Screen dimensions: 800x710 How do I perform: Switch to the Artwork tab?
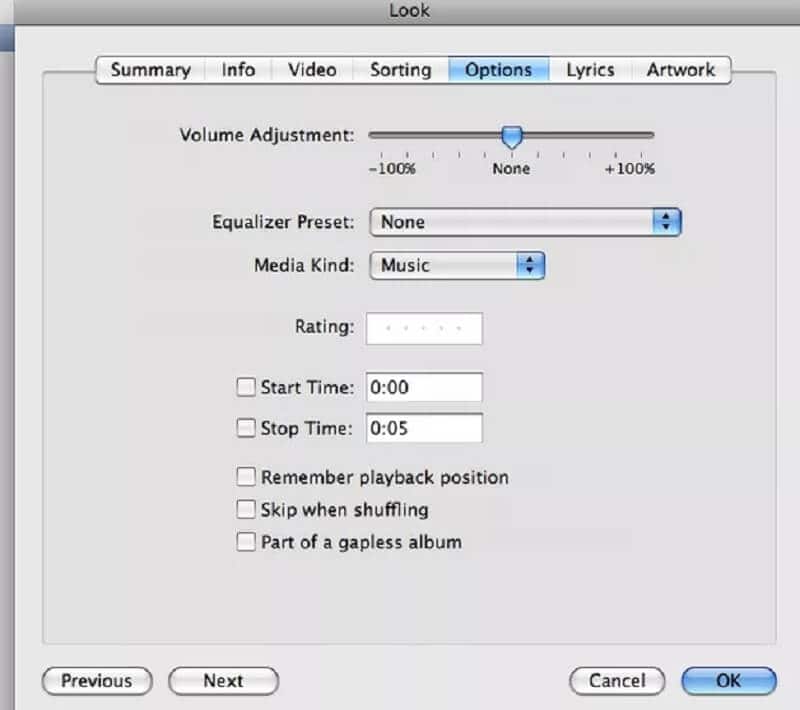coord(681,70)
